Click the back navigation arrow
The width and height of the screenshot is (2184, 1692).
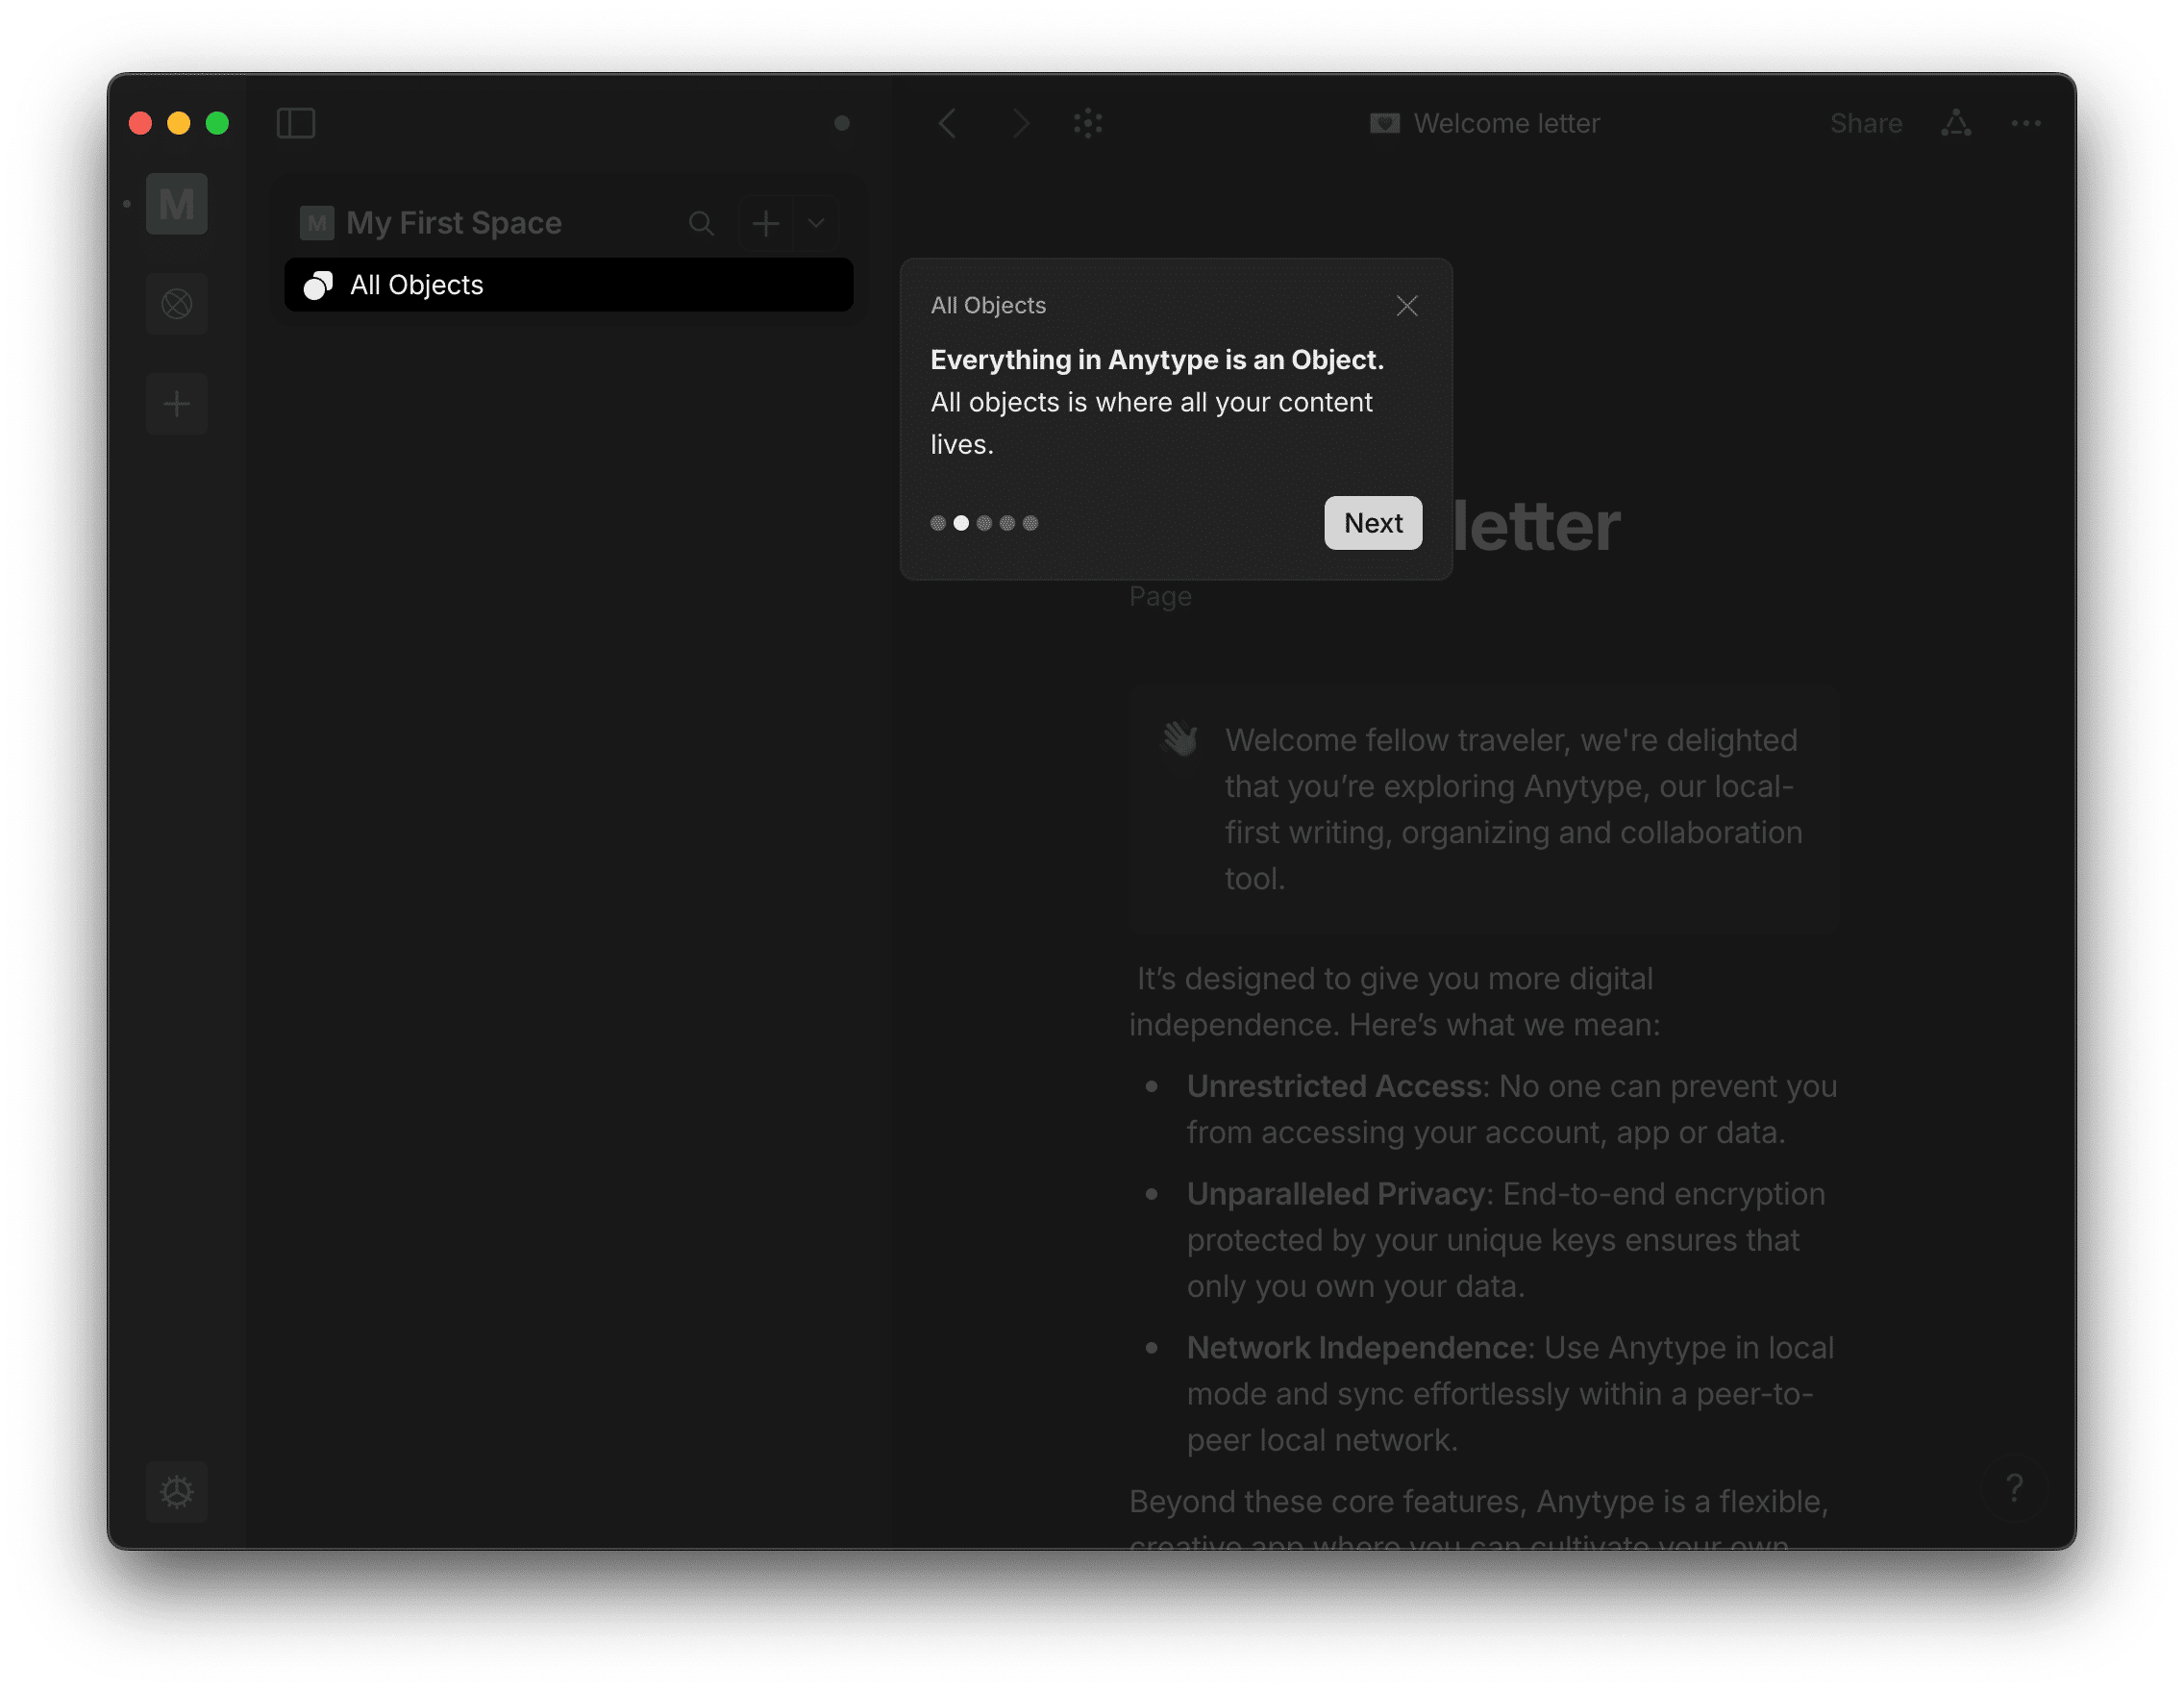(948, 123)
